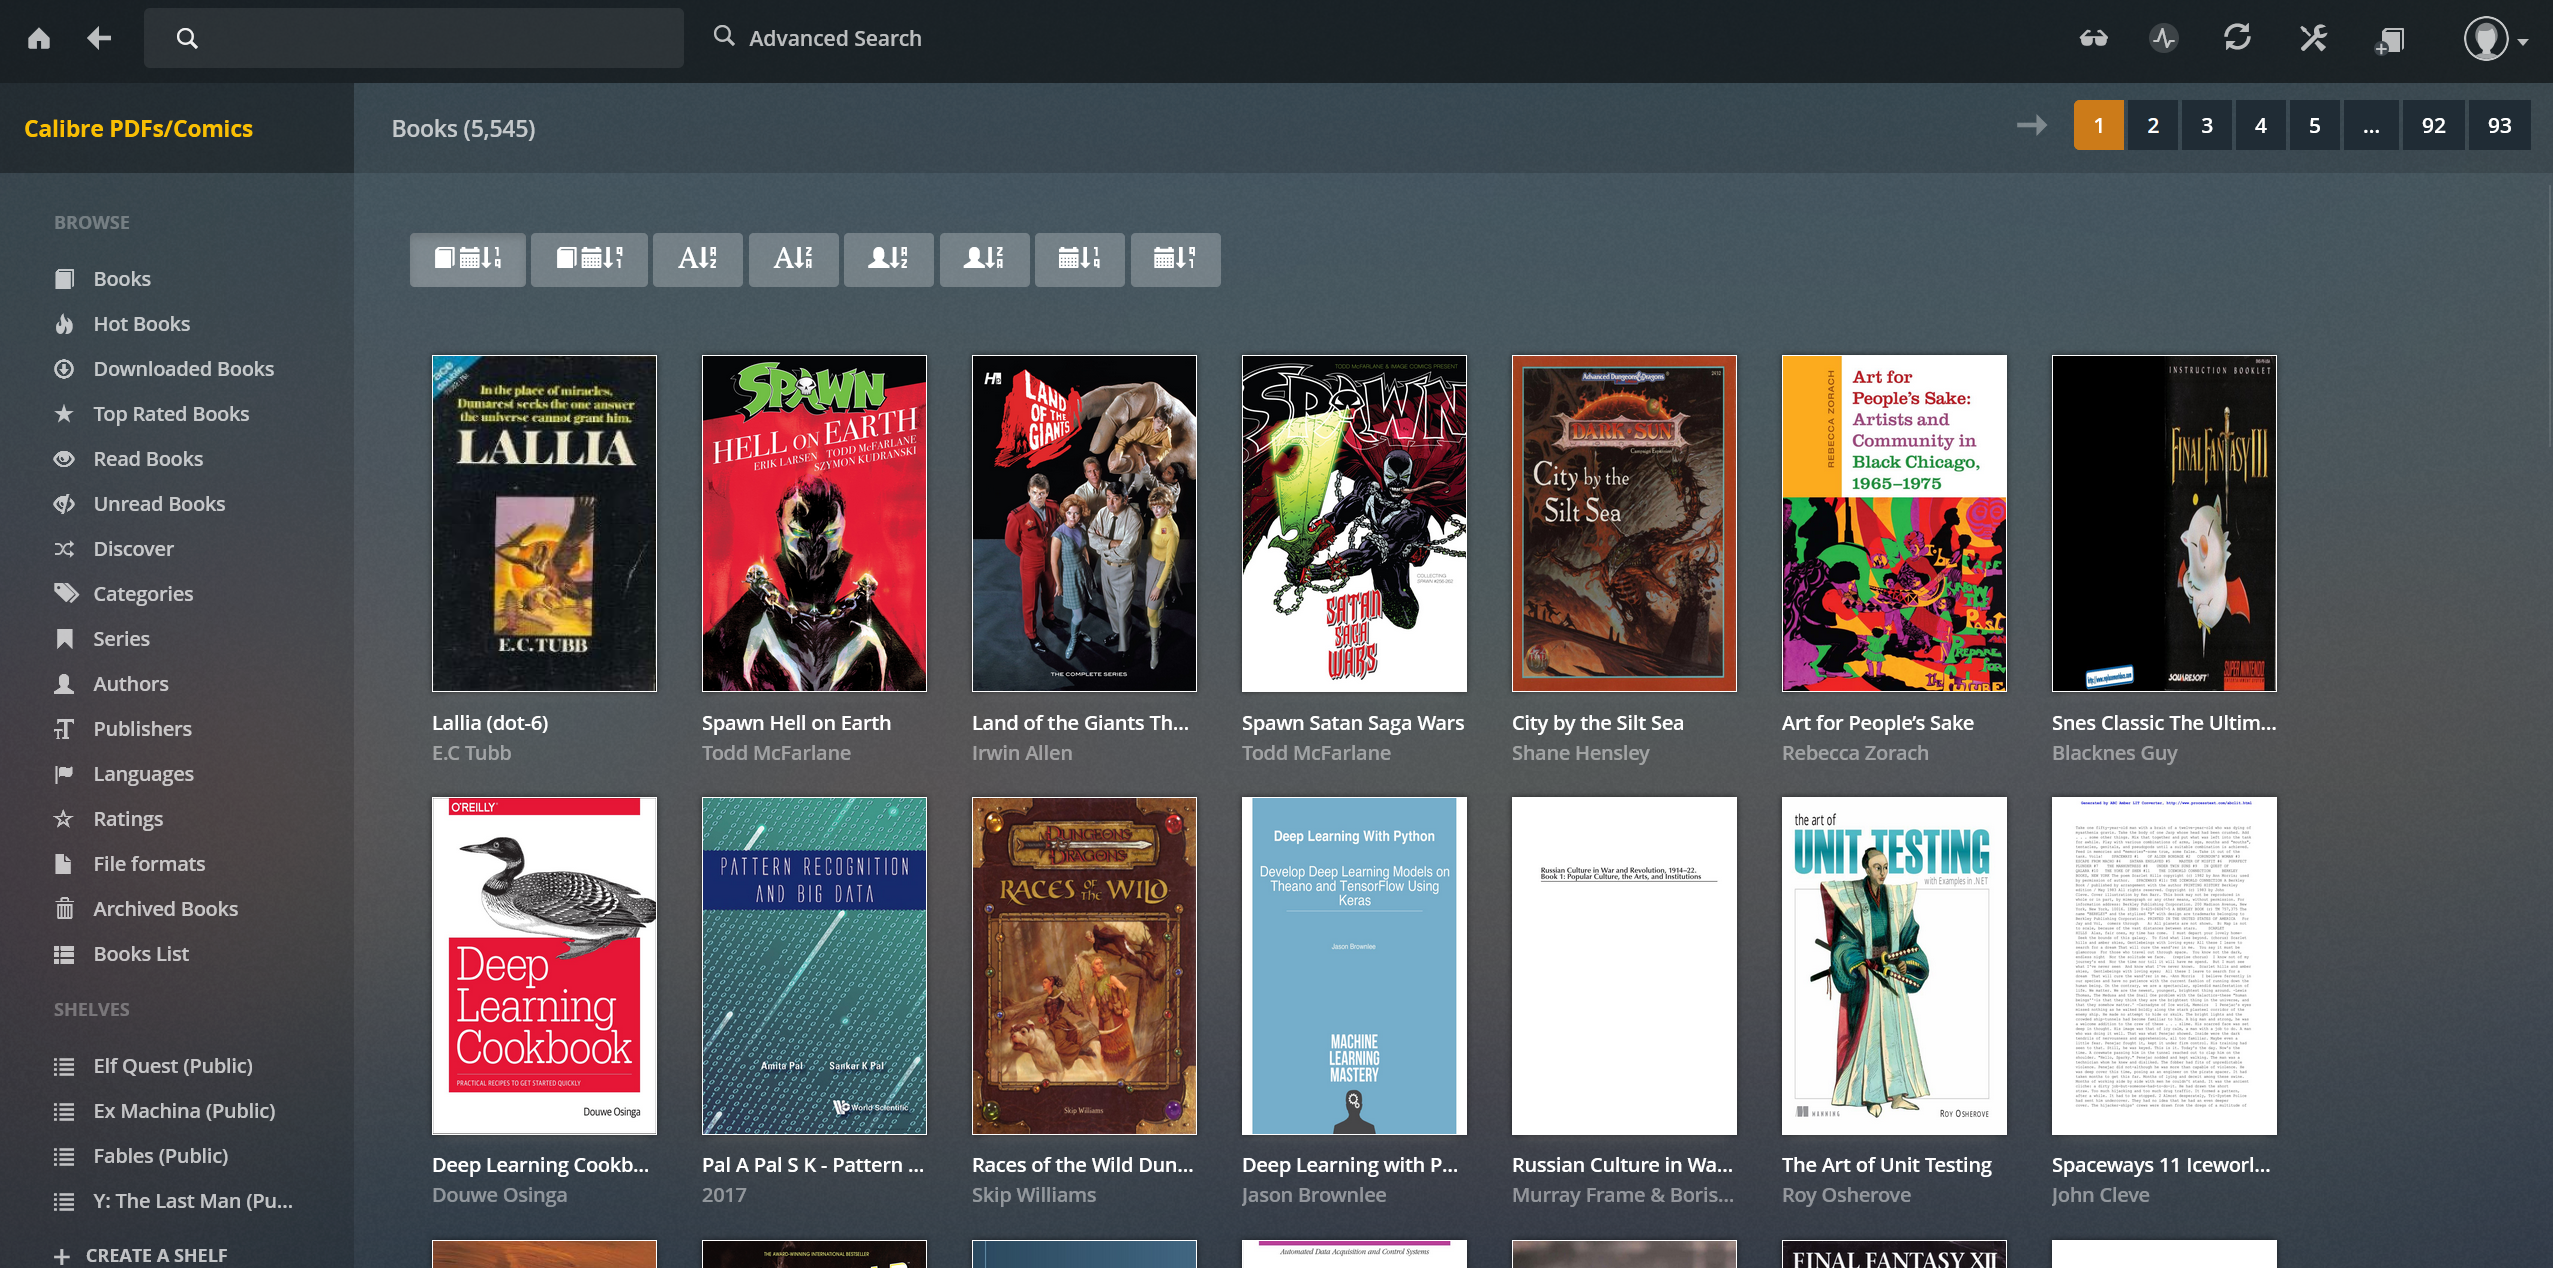Click the upload book plus icon
Screen dimensions: 2553x1268
point(2389,40)
